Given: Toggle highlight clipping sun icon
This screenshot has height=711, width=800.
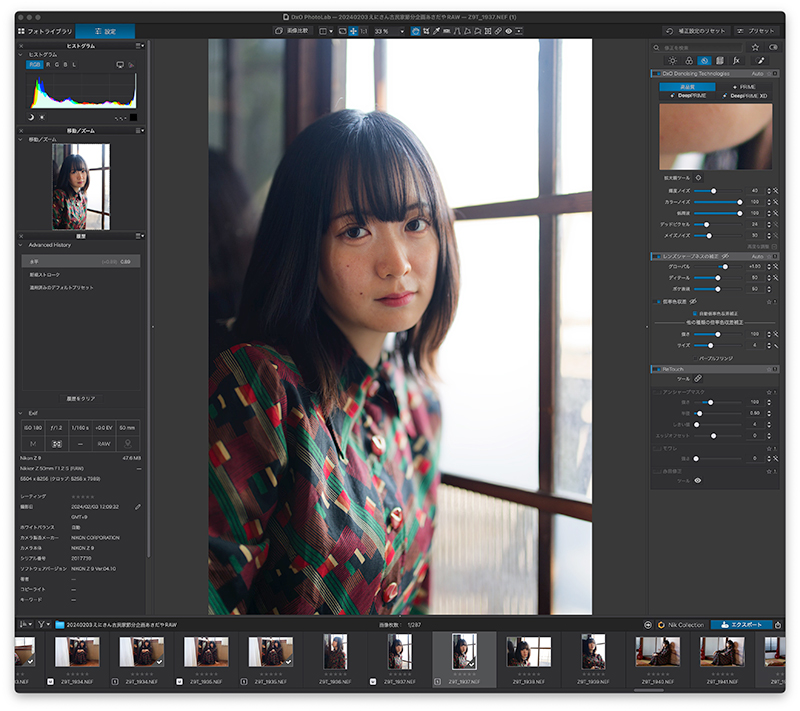Looking at the screenshot, I should 42,117.
